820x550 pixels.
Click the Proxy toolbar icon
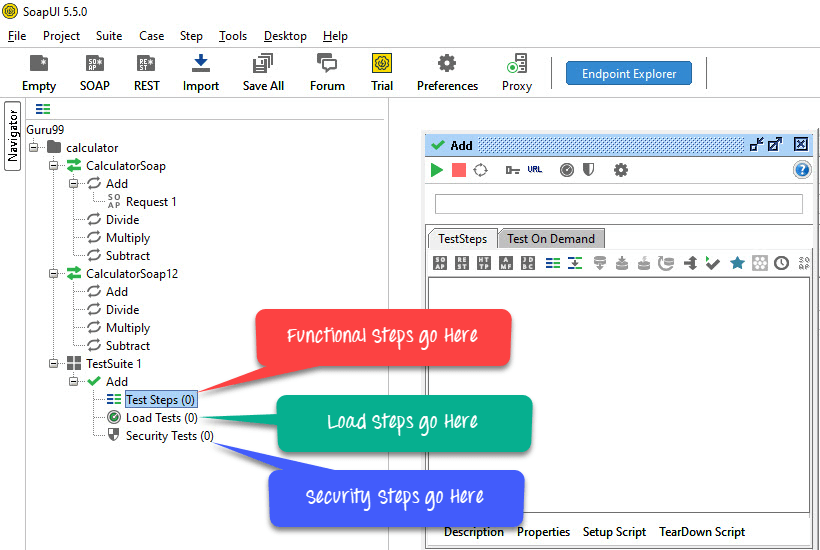click(x=517, y=72)
